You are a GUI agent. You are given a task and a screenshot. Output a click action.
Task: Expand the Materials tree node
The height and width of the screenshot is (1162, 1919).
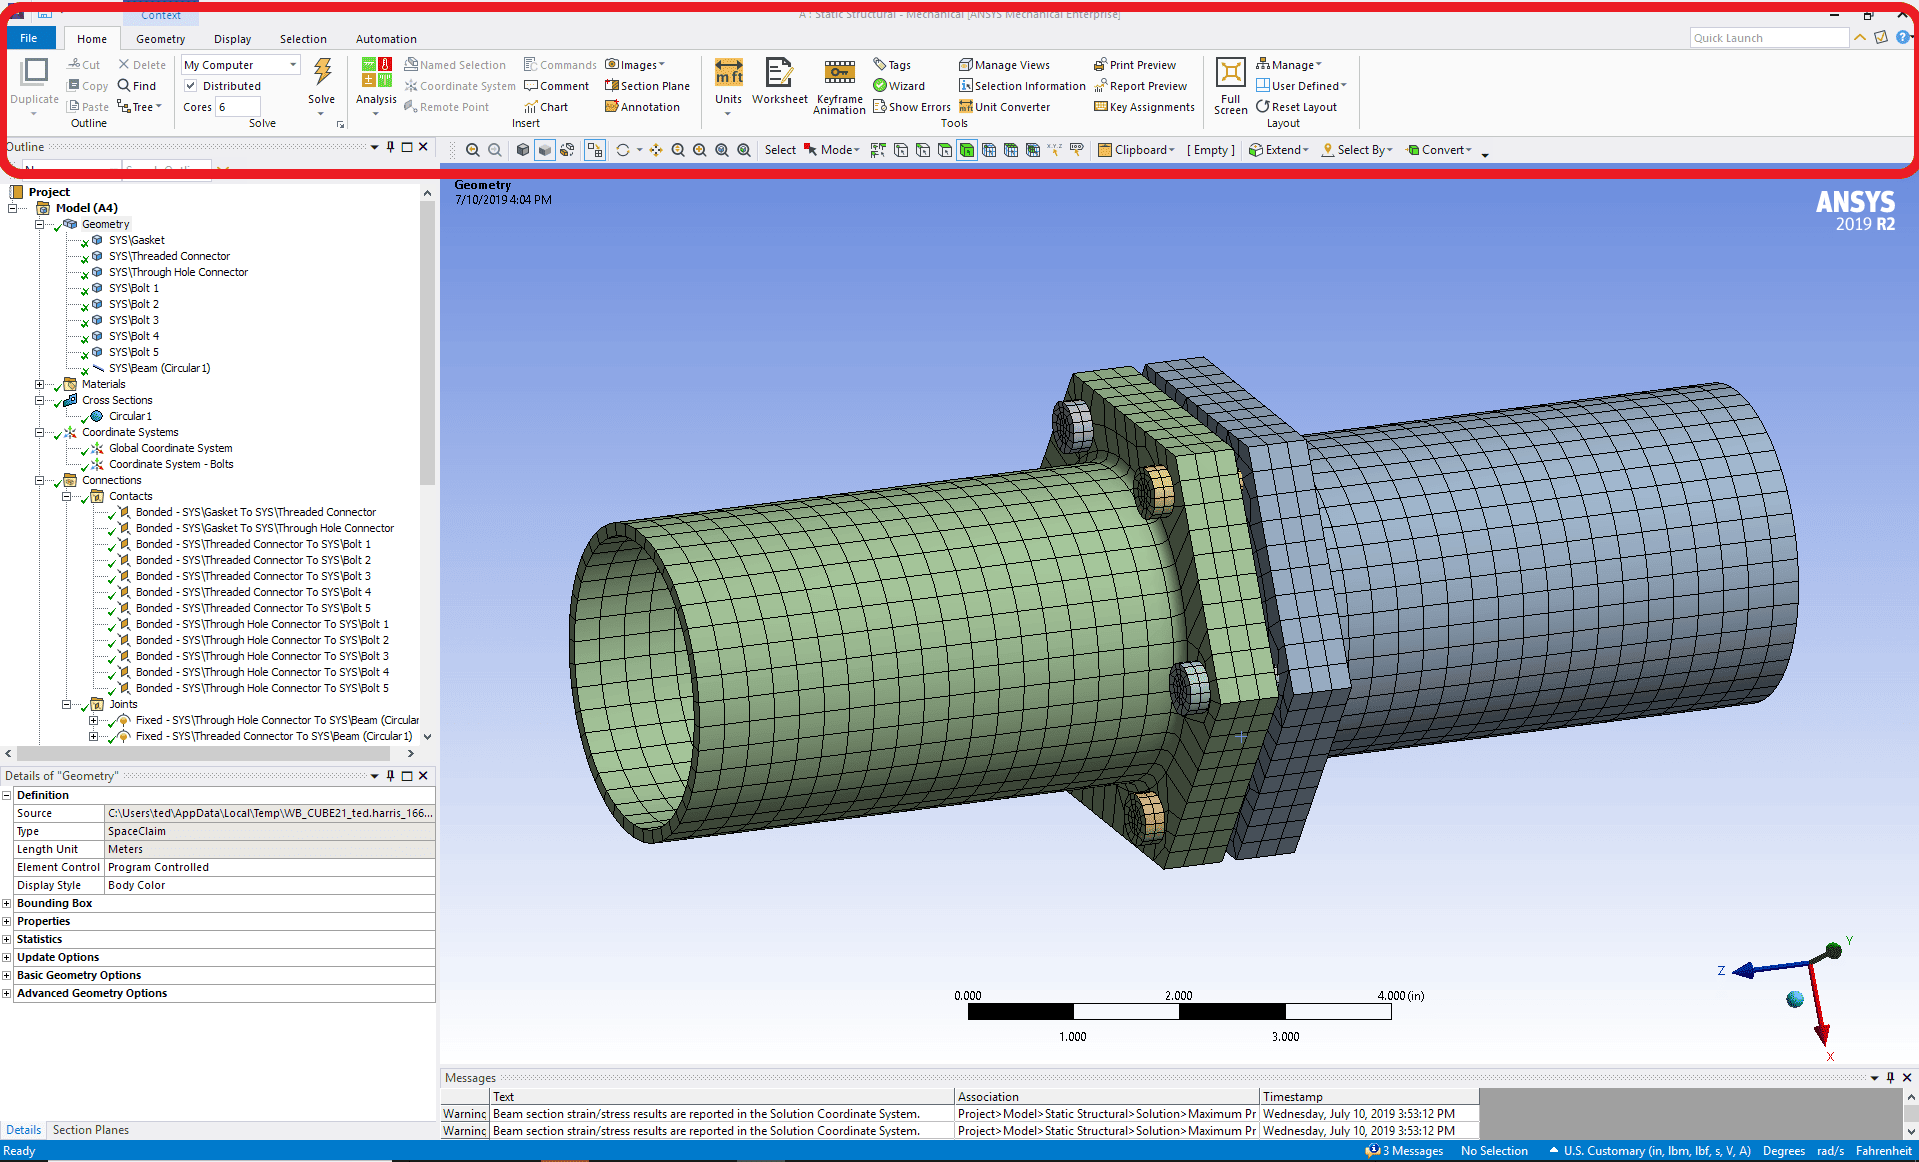click(38, 384)
